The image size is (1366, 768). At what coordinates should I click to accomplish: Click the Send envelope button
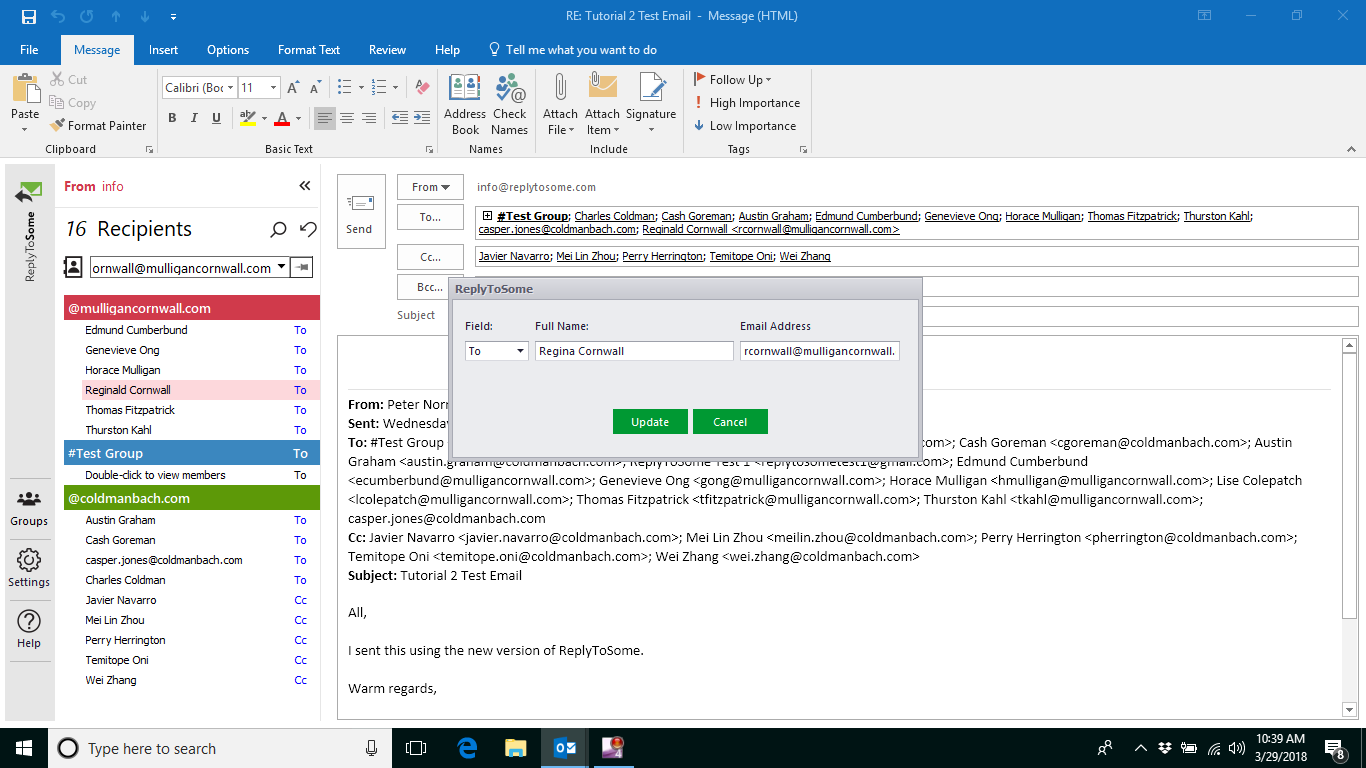[x=359, y=212]
